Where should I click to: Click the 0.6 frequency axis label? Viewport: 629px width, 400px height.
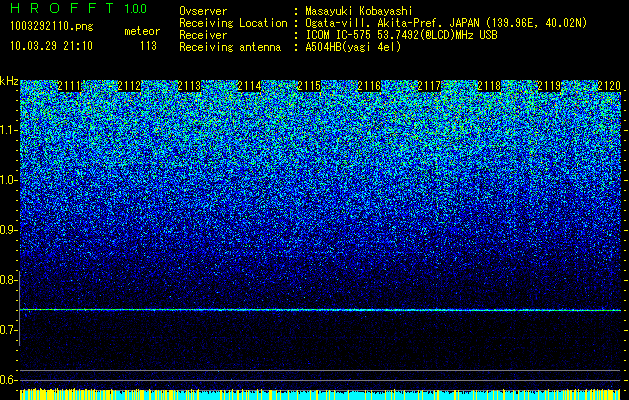tap(8, 380)
